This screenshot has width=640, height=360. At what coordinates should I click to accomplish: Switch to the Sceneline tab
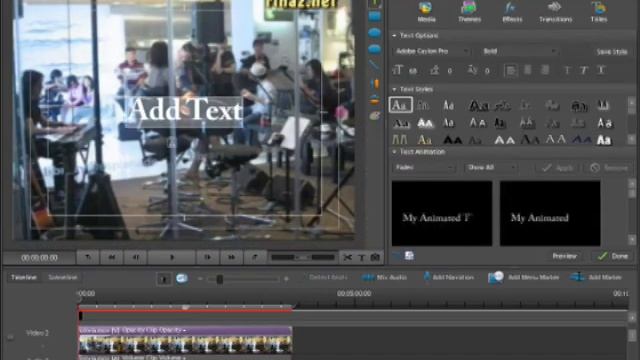coord(62,277)
